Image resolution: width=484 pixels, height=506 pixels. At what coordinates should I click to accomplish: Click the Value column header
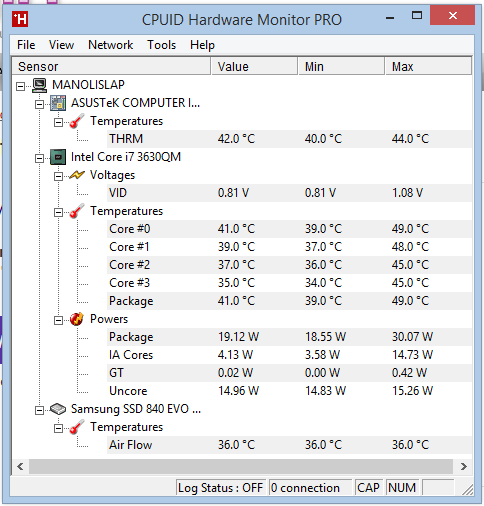tap(255, 66)
